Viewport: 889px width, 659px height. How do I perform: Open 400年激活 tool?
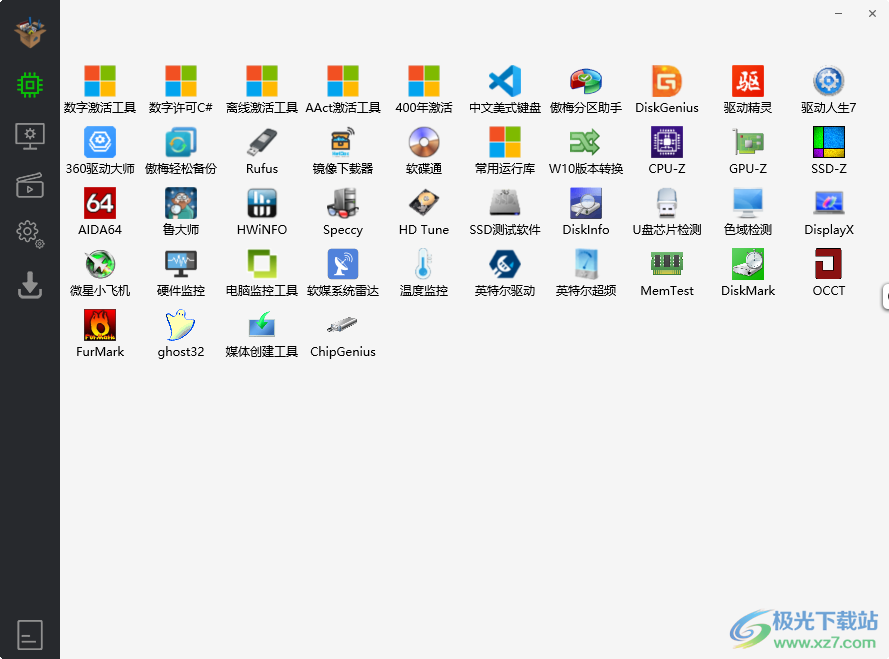pyautogui.click(x=424, y=81)
